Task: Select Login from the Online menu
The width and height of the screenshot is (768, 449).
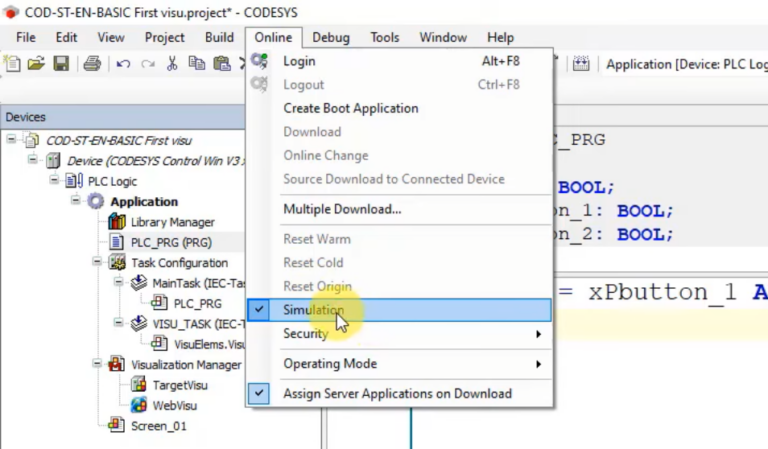Action: [x=299, y=61]
